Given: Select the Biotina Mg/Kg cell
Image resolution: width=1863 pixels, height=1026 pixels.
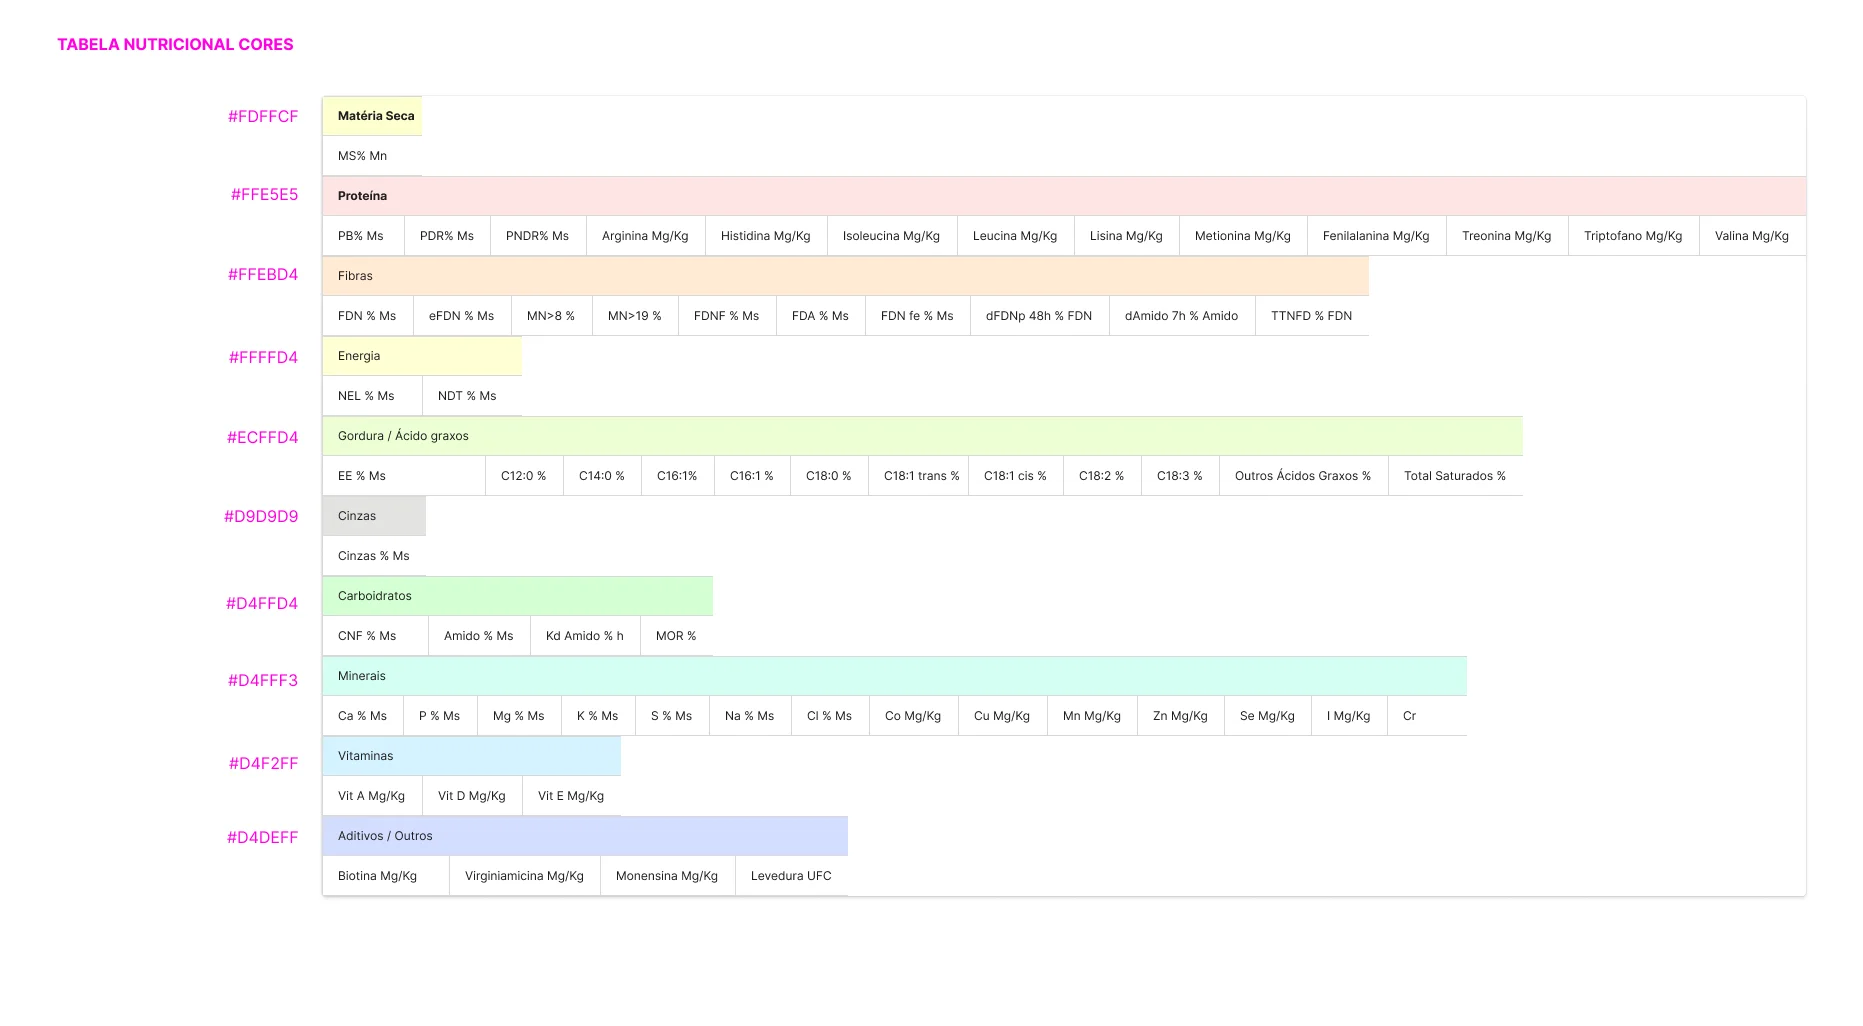Looking at the screenshot, I should tap(386, 876).
